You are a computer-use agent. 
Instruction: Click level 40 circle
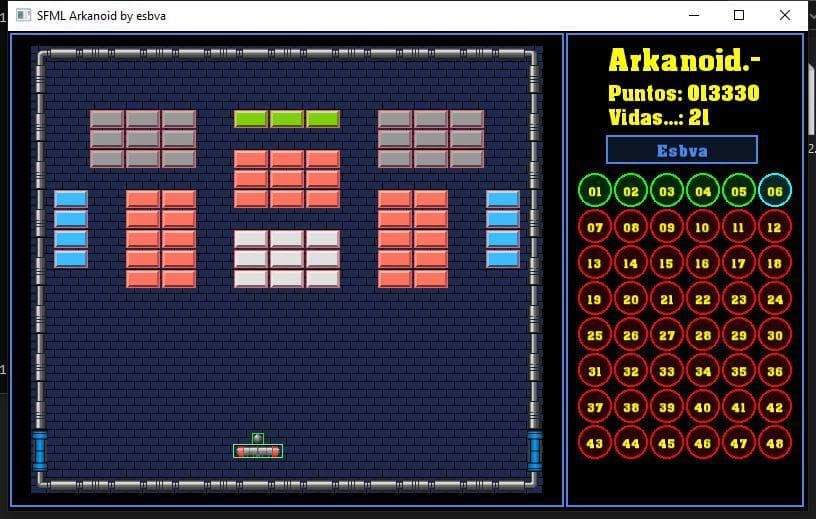(703, 407)
